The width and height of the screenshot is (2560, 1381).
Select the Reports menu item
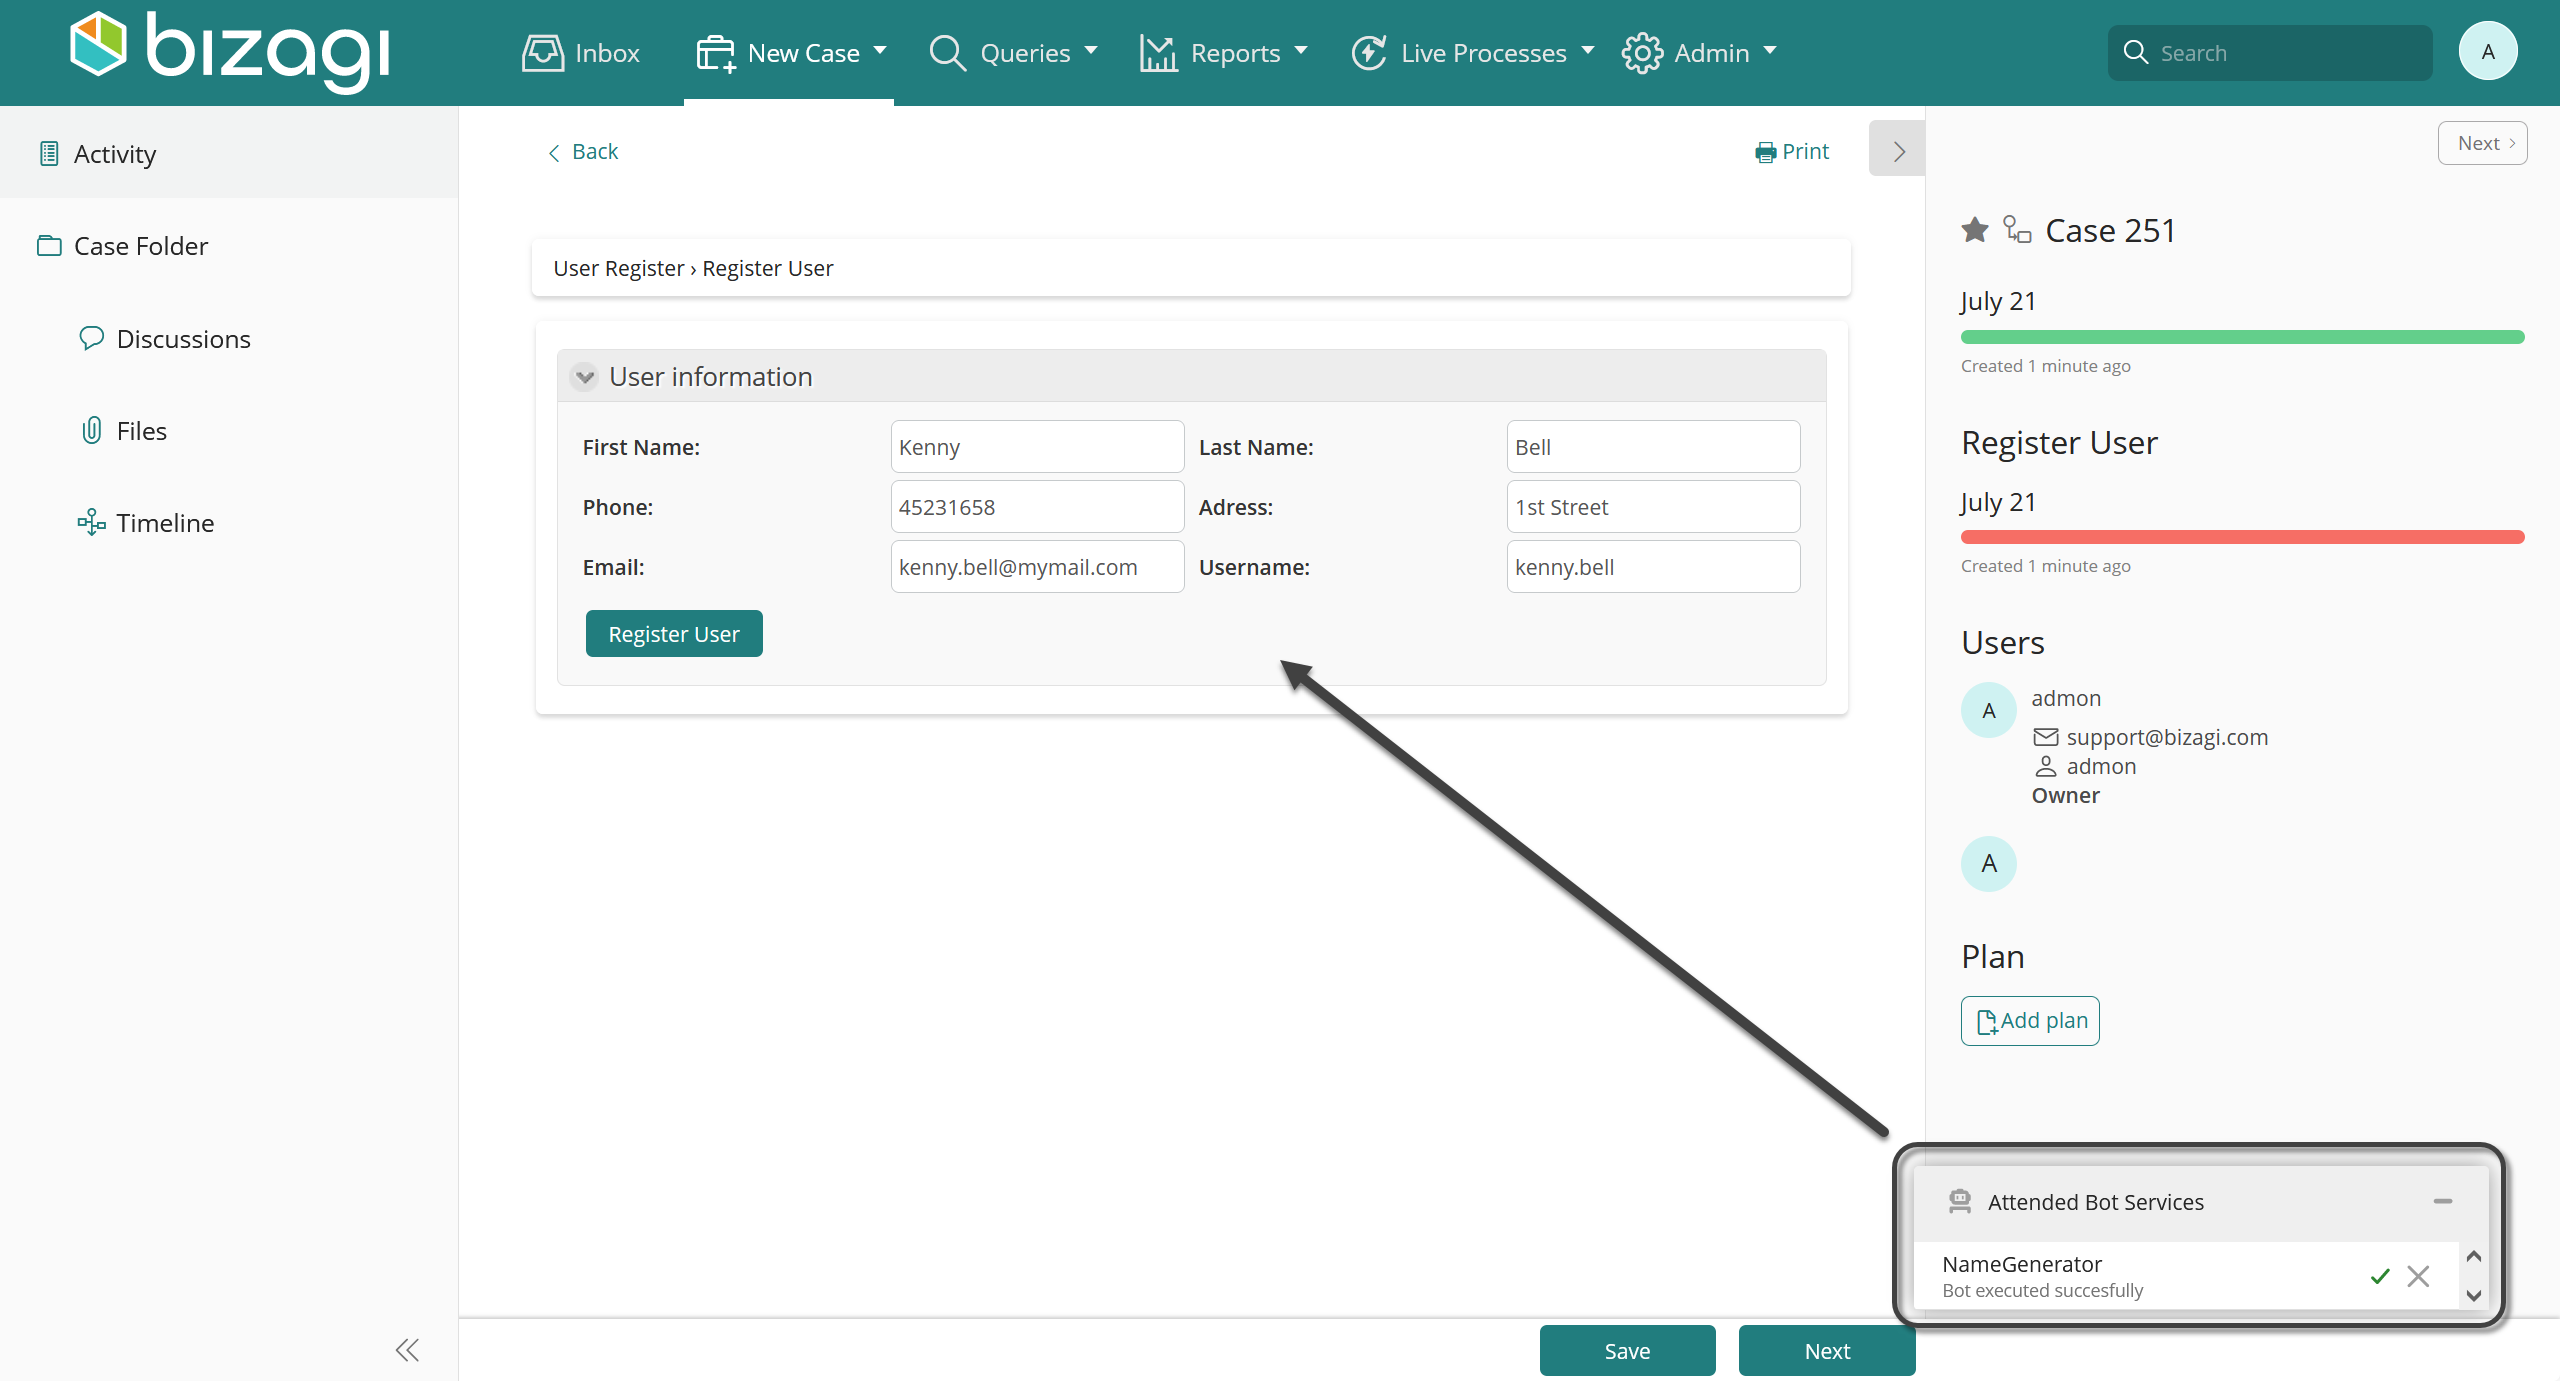click(1236, 53)
